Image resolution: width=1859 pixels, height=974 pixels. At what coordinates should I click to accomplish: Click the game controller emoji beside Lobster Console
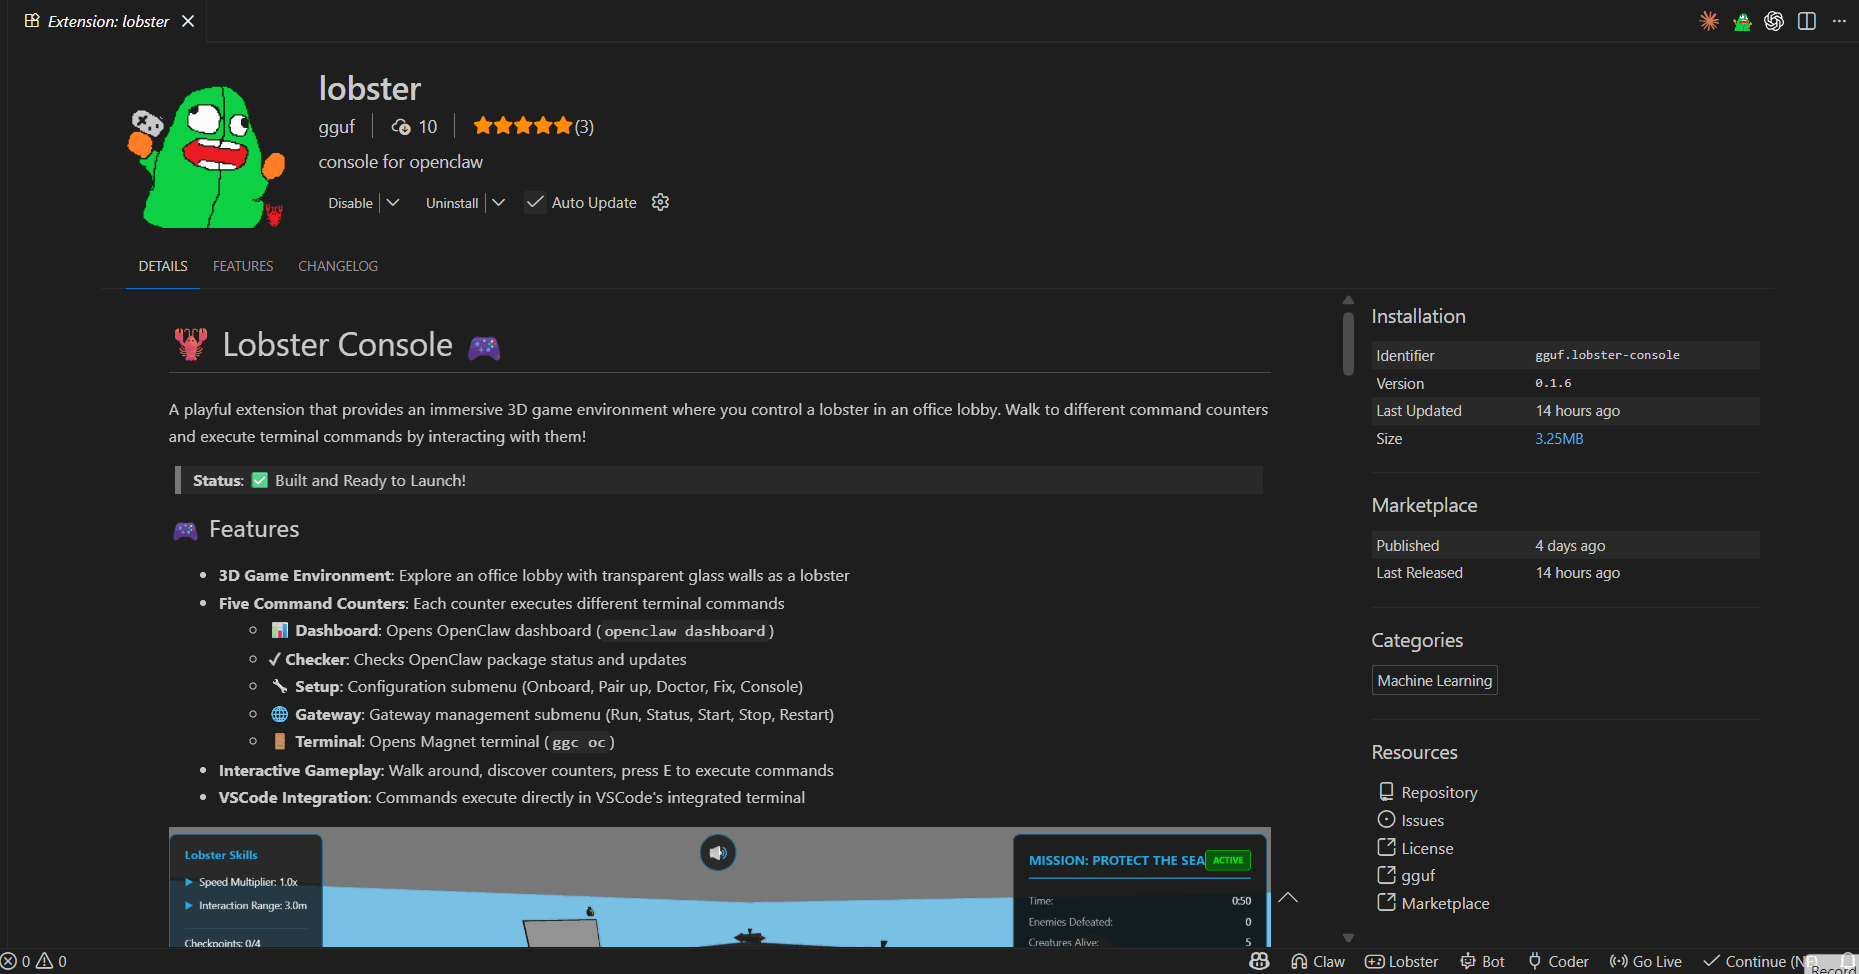(x=484, y=347)
